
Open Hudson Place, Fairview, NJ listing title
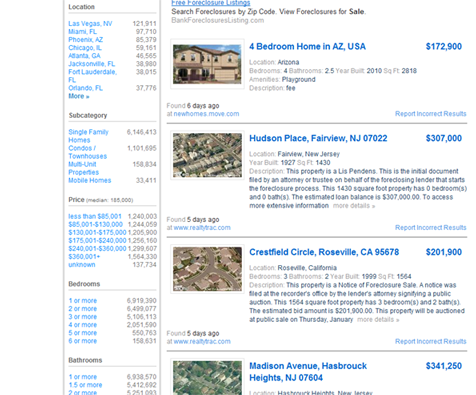pyautogui.click(x=318, y=138)
